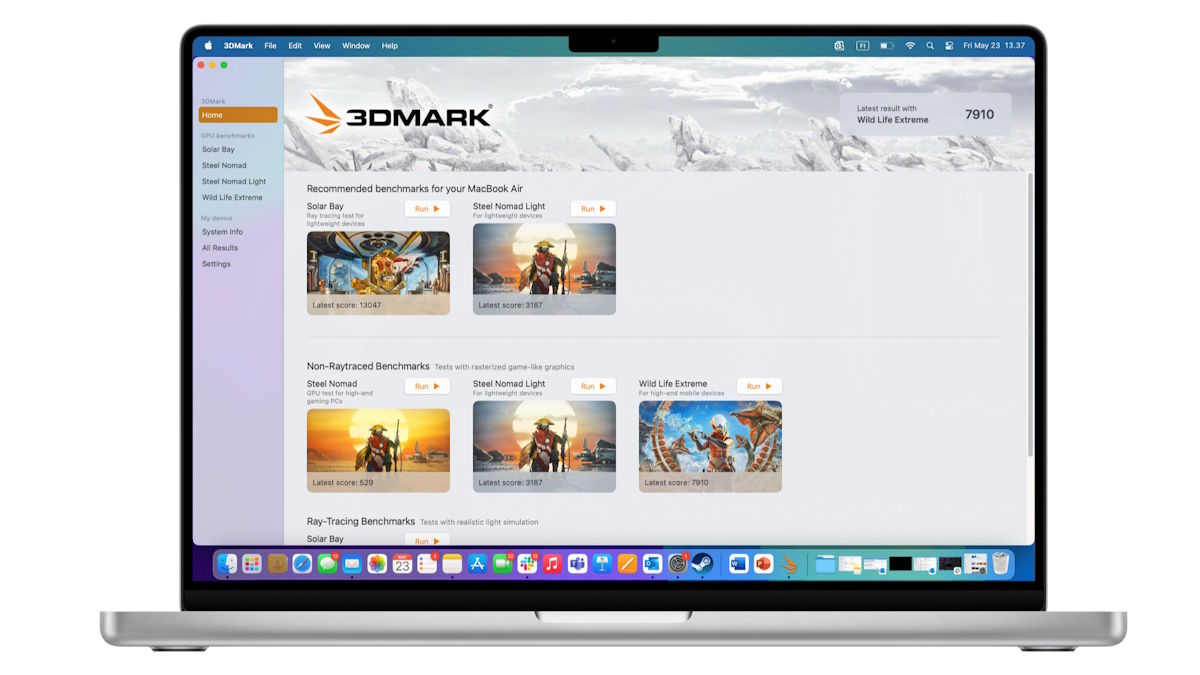Open Microsoft Teams in the dock

577,564
